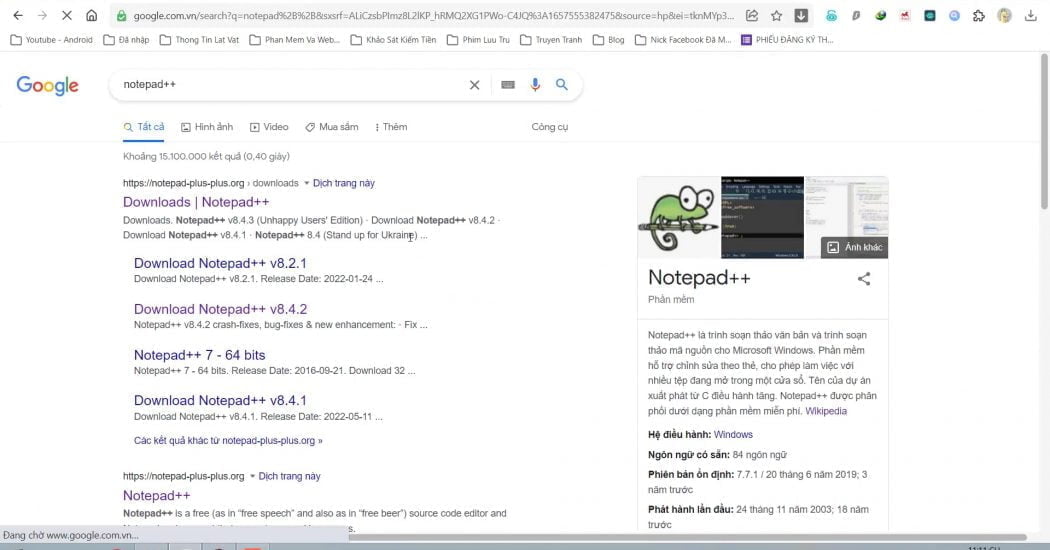Open Download Notepad++ v8.4.1 link
This screenshot has width=1050, height=550.
pos(220,401)
